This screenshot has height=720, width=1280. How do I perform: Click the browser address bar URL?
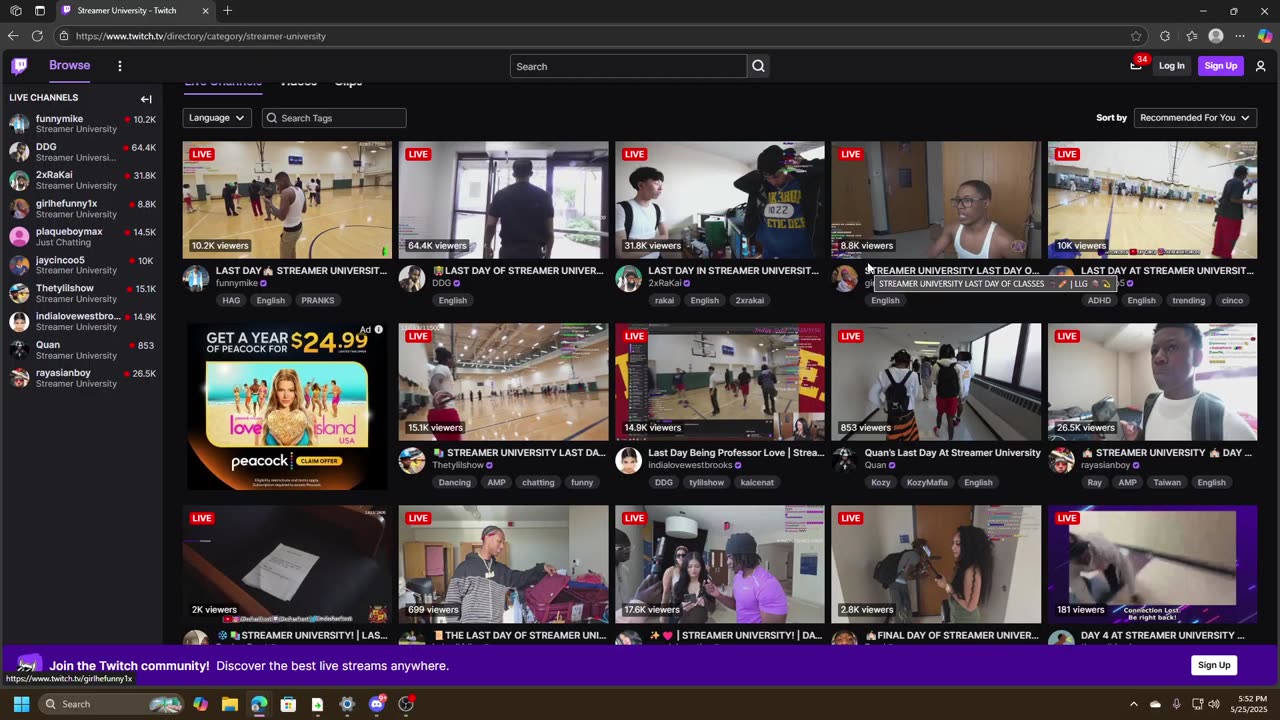[x=200, y=36]
